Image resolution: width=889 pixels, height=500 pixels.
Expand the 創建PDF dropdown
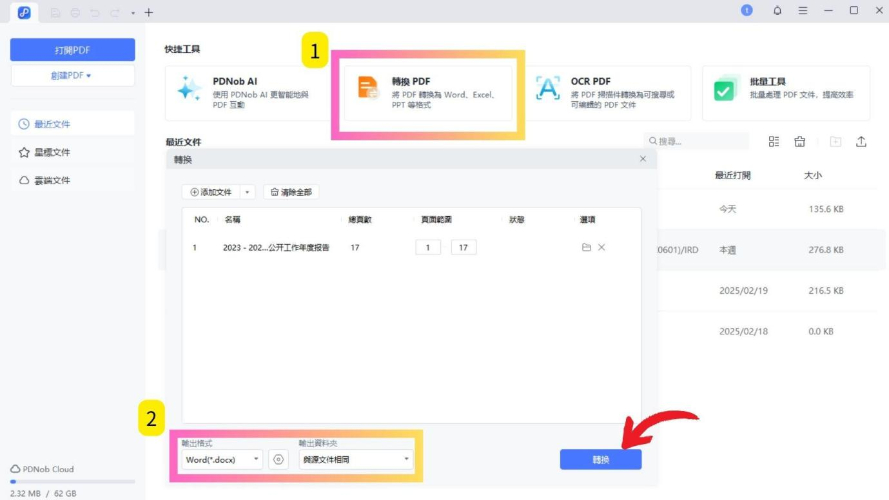click(x=73, y=75)
